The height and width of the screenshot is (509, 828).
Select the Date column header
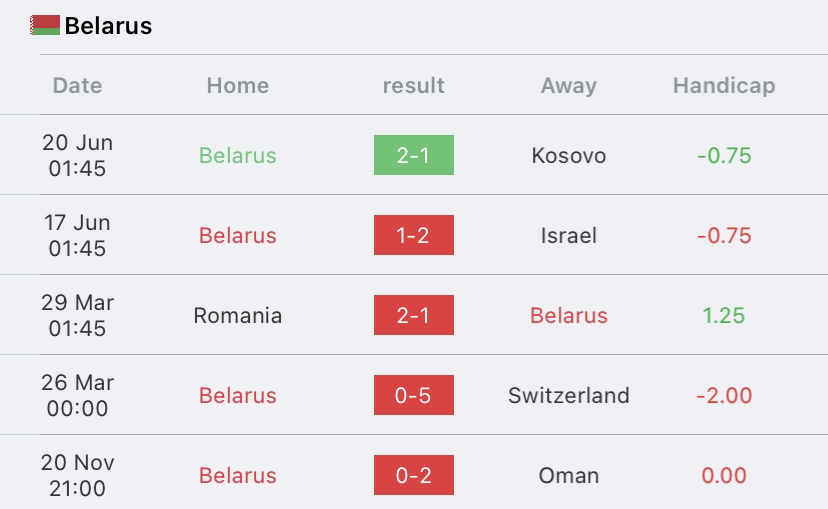[78, 86]
